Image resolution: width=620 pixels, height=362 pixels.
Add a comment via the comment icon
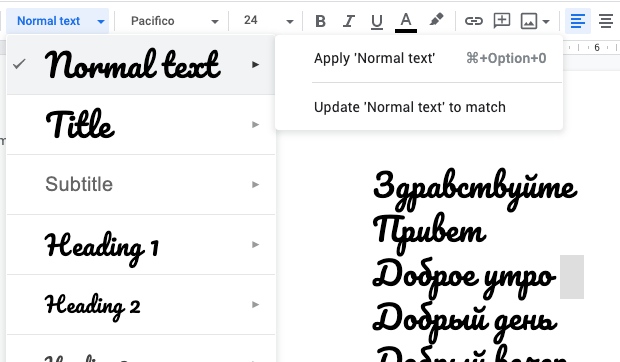click(501, 21)
